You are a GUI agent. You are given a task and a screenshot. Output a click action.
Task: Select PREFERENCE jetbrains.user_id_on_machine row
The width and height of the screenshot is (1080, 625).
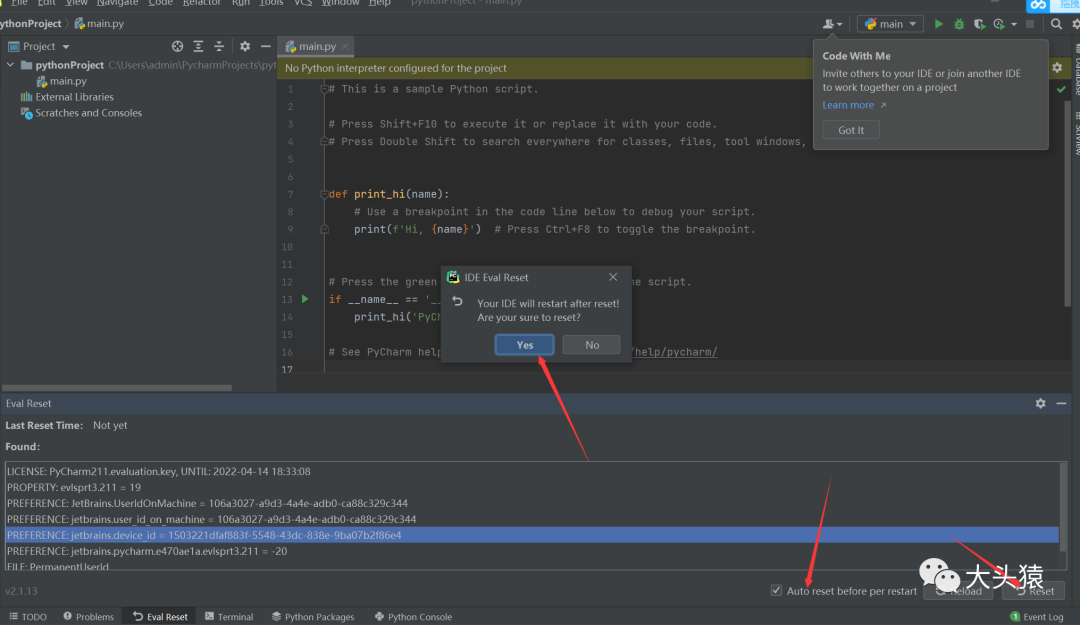click(532, 519)
